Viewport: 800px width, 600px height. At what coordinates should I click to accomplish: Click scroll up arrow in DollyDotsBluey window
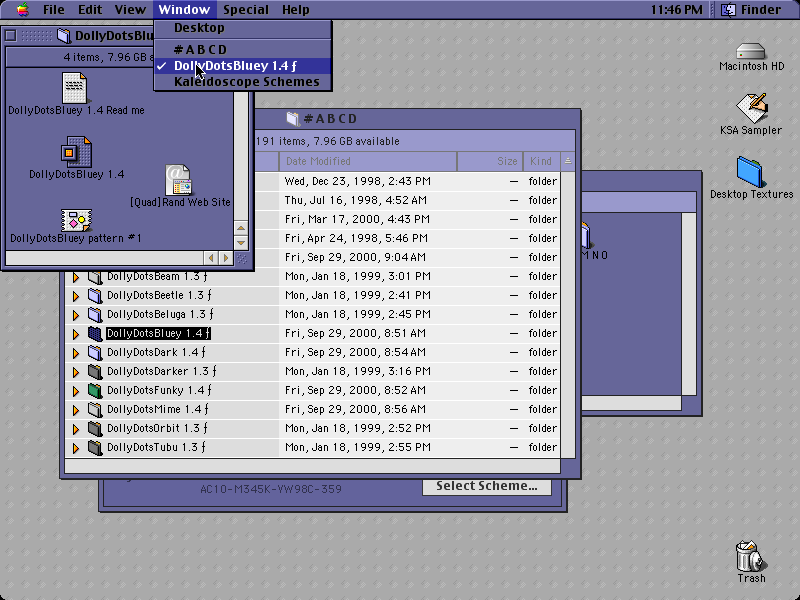click(241, 228)
